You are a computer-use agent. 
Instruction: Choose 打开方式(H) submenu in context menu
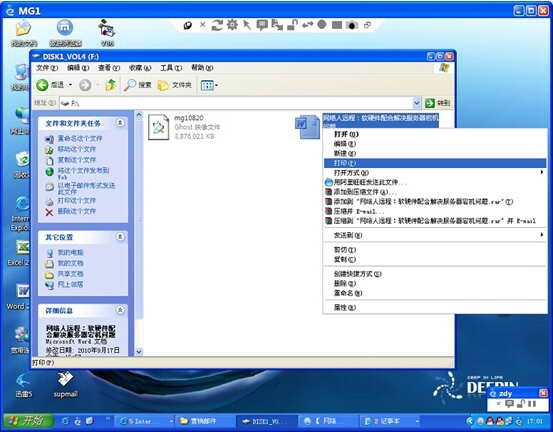(351, 173)
